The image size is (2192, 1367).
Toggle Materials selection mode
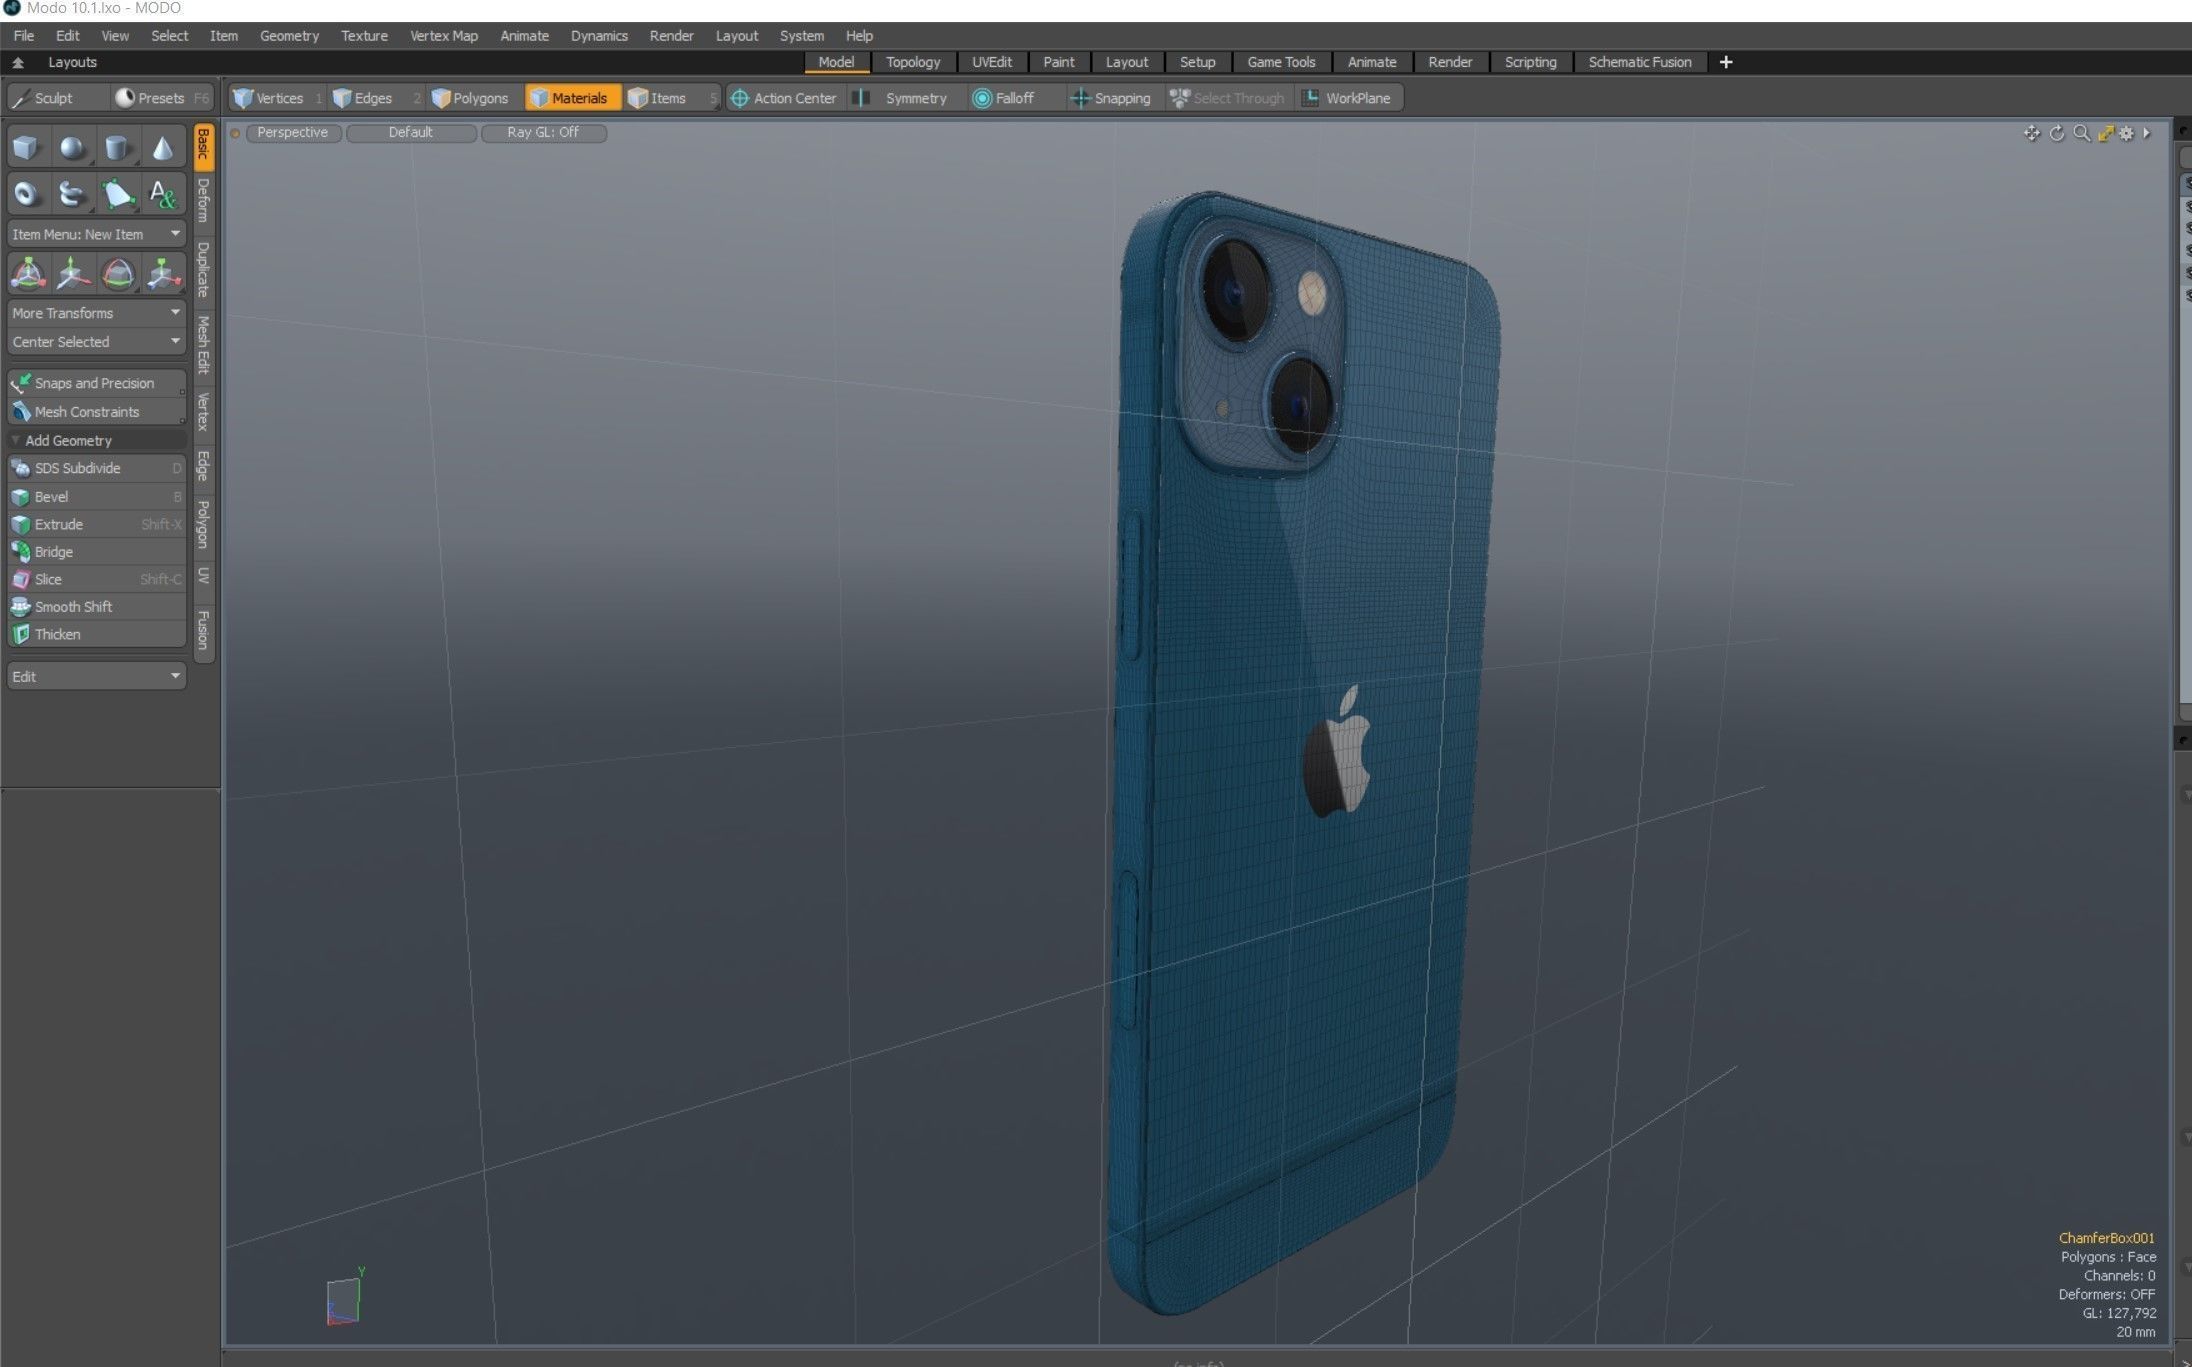click(571, 98)
